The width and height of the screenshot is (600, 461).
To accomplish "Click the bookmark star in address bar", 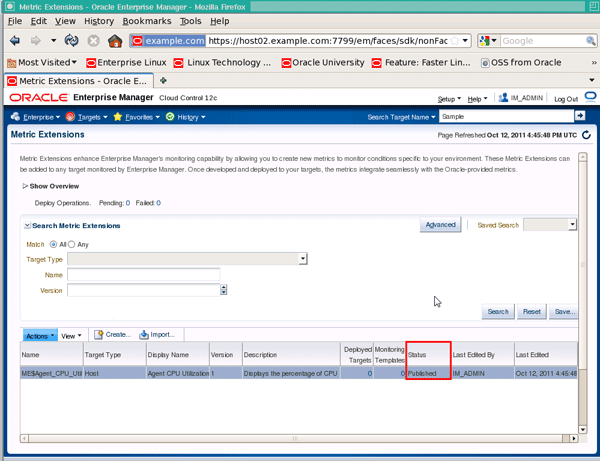I will [455, 41].
